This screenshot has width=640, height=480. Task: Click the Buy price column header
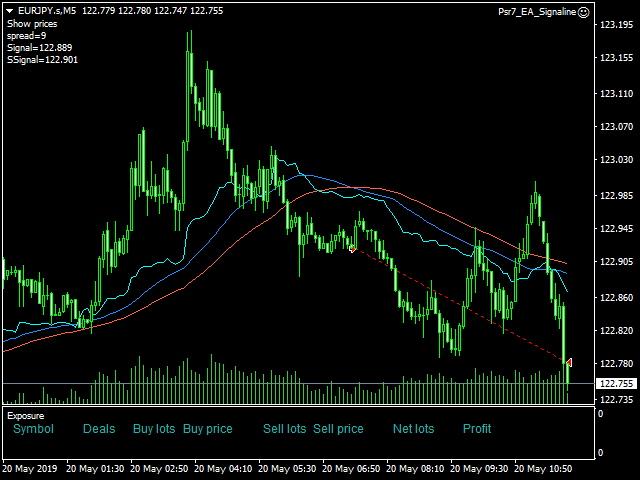(207, 429)
